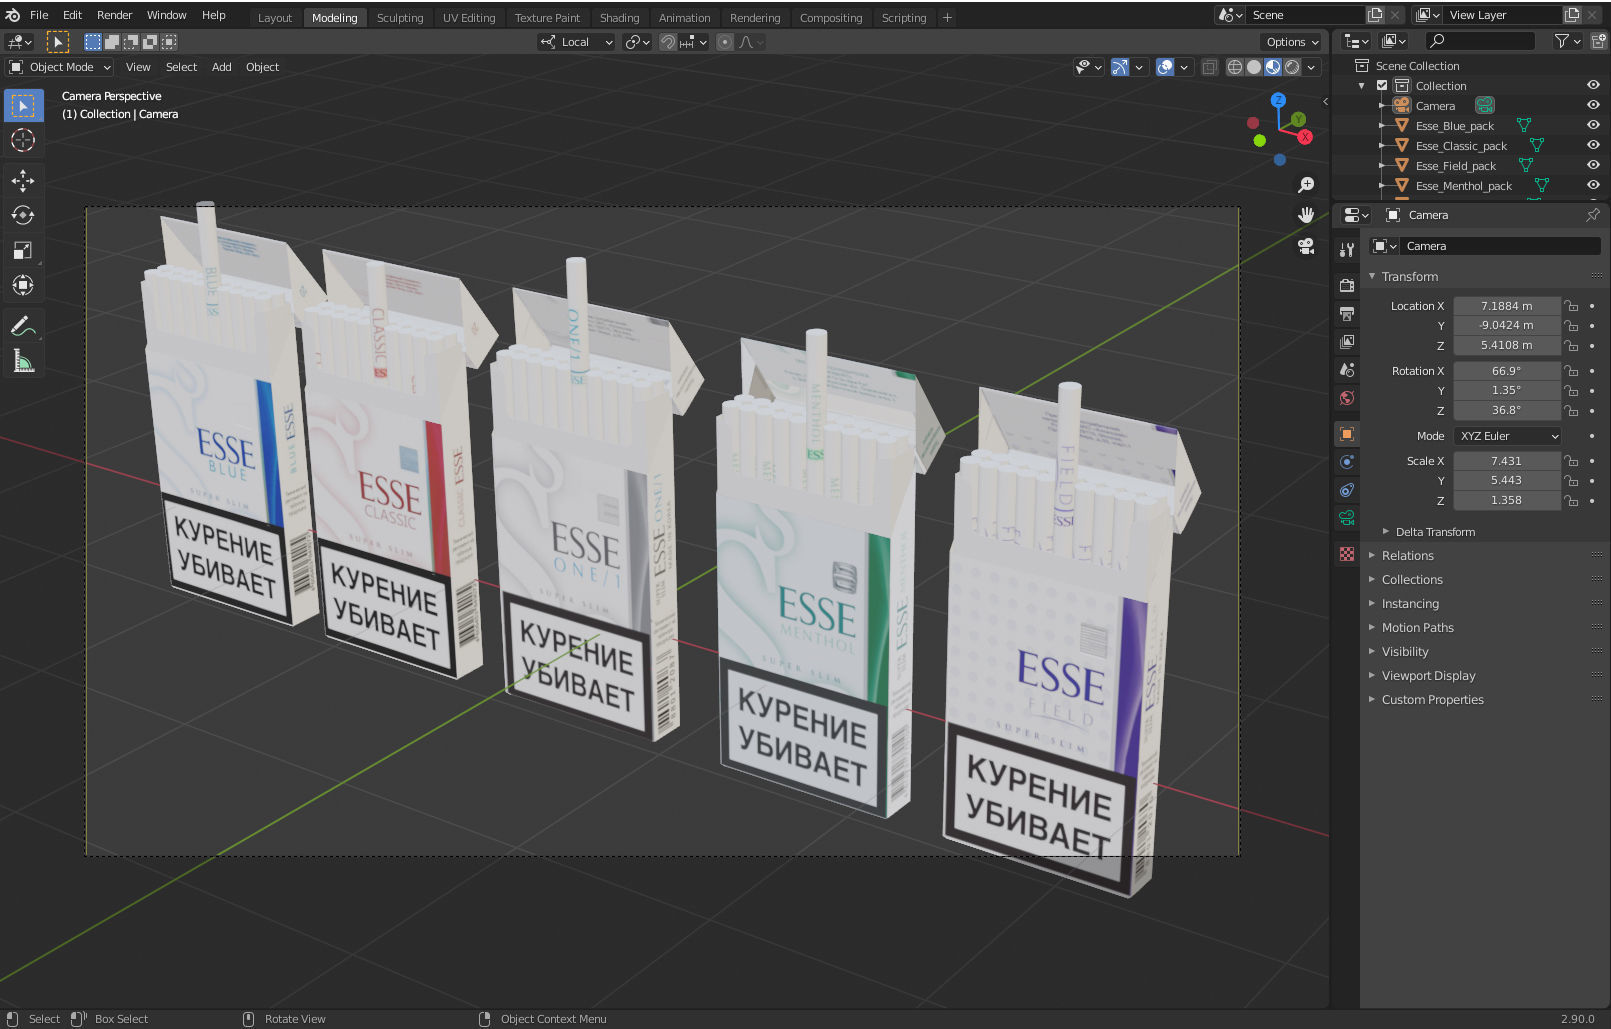Click the viewport View menu button
This screenshot has height=1029, width=1611.
click(138, 67)
